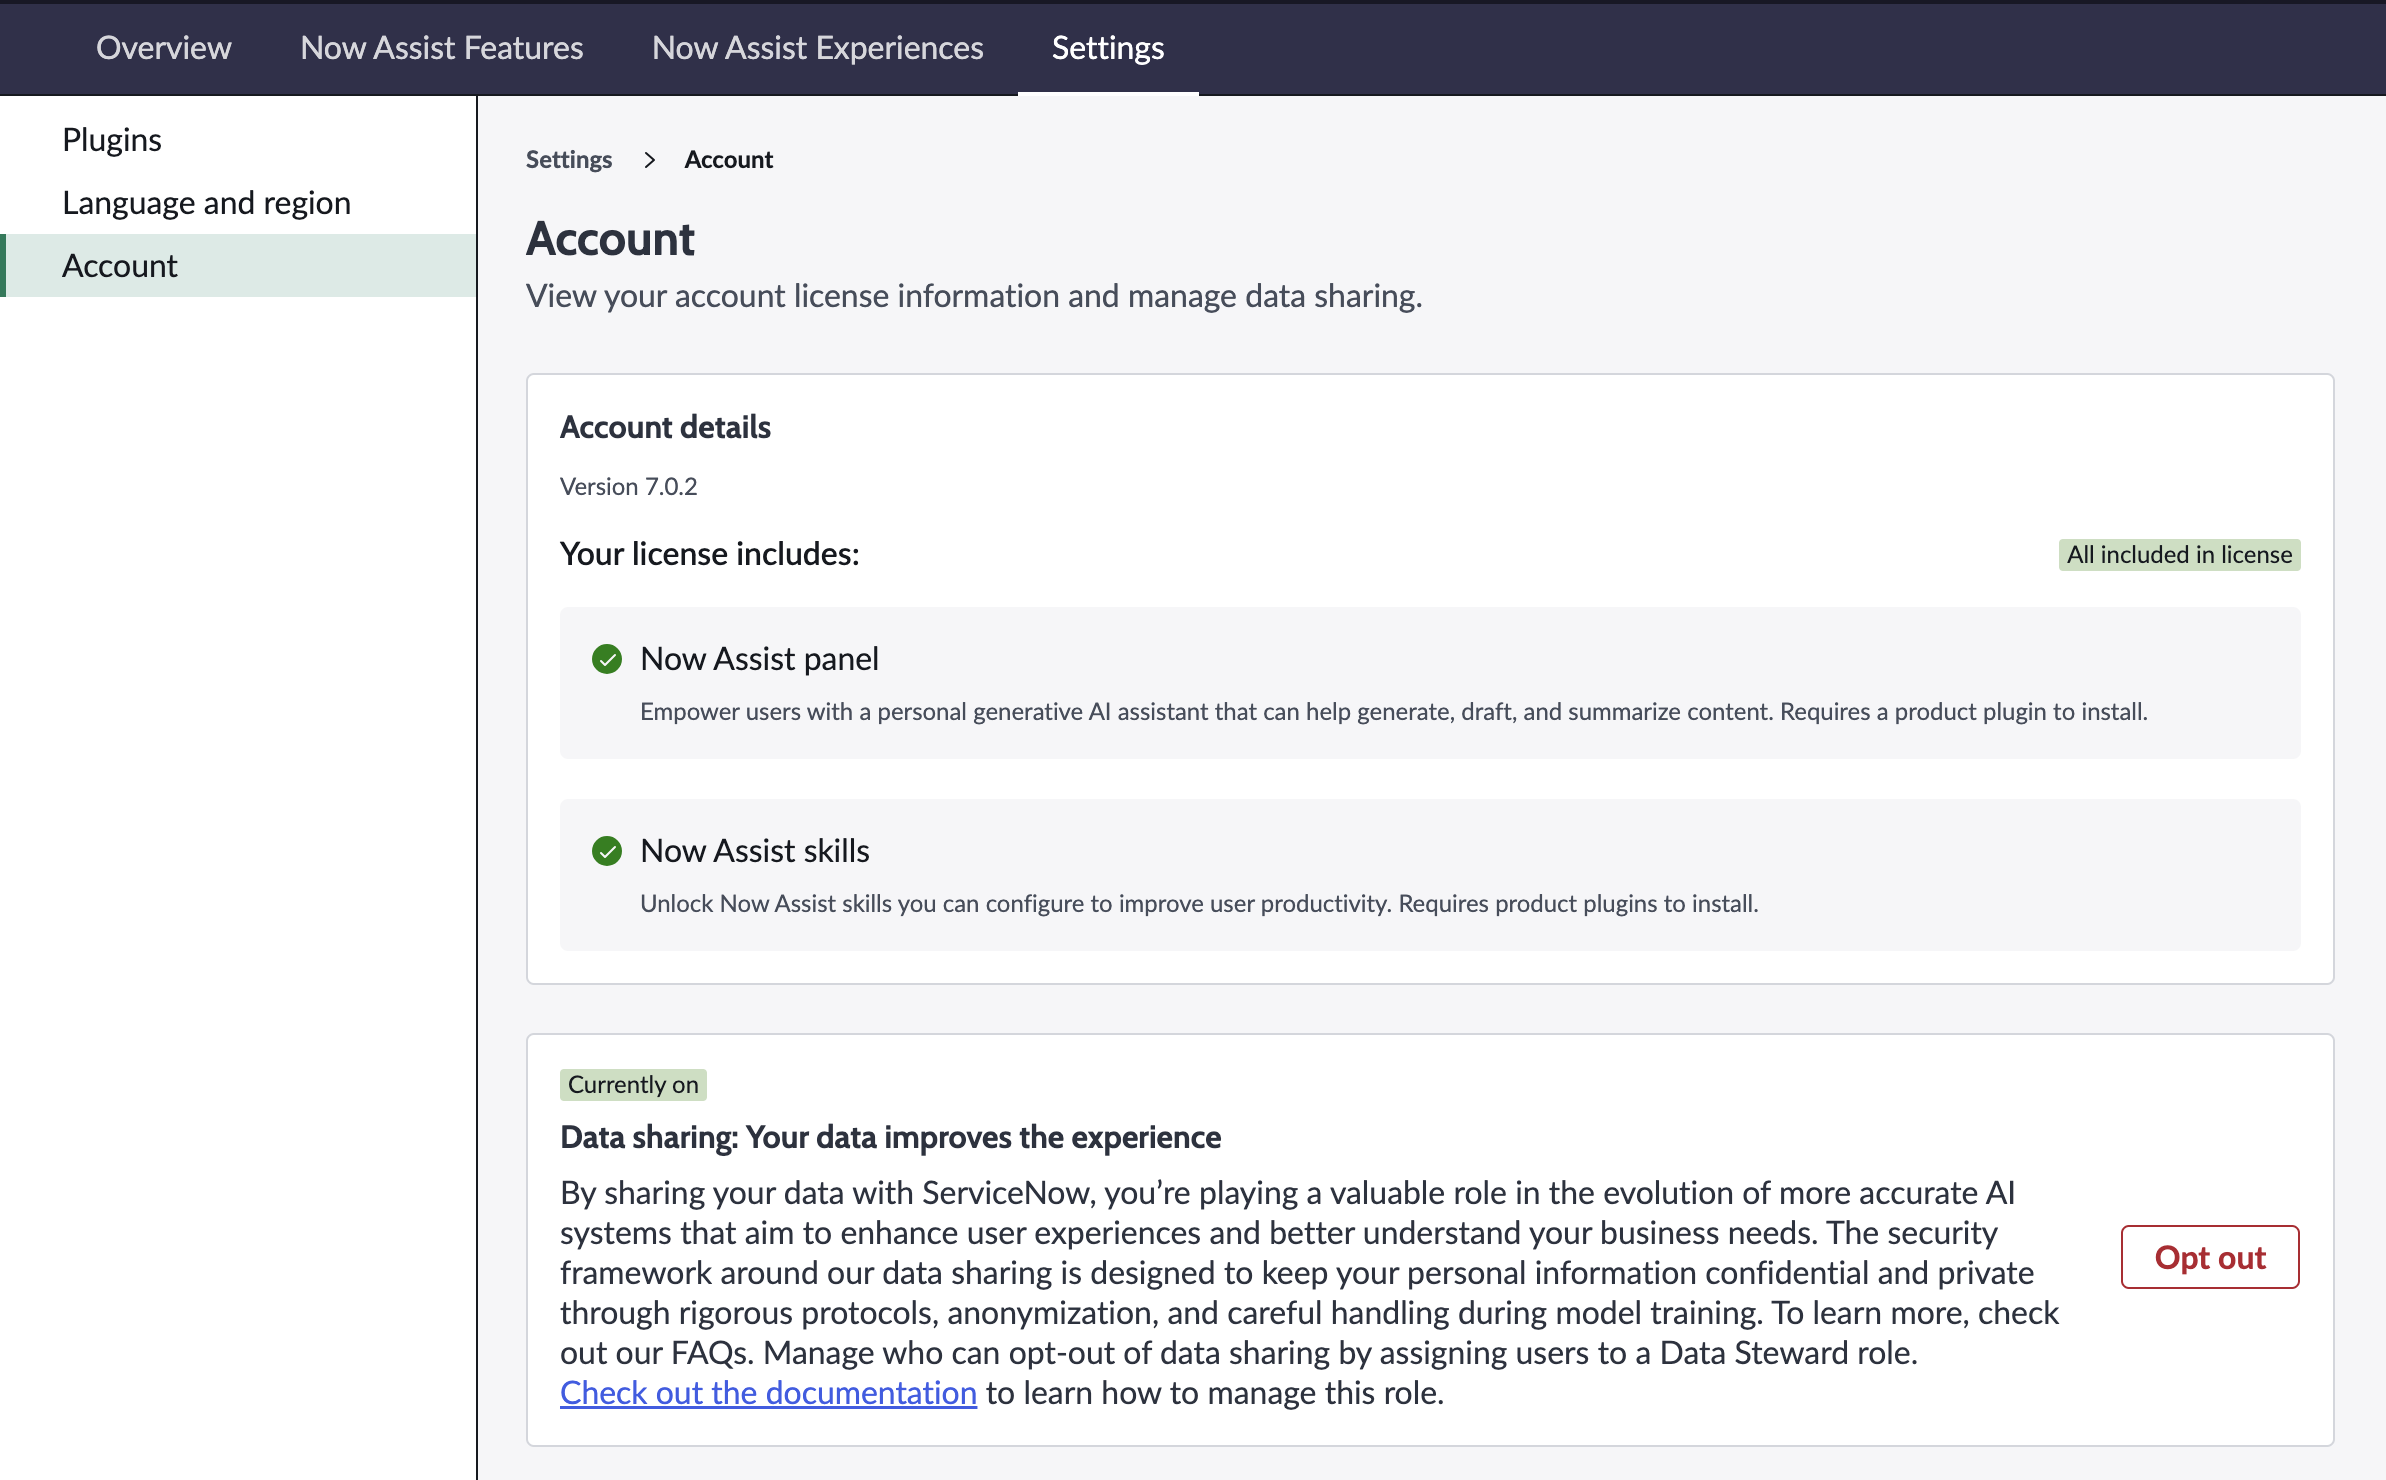This screenshot has width=2386, height=1480.
Task: Click the breadcrumb chevron separator
Action: pyautogui.click(x=649, y=160)
